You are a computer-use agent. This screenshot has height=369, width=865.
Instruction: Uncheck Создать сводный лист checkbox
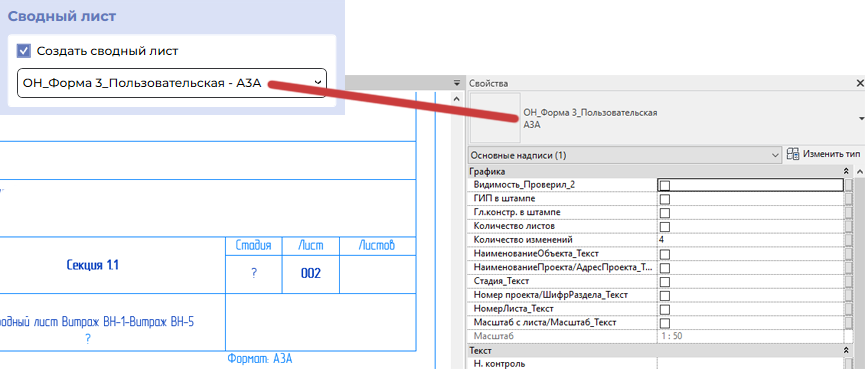pyautogui.click(x=24, y=51)
